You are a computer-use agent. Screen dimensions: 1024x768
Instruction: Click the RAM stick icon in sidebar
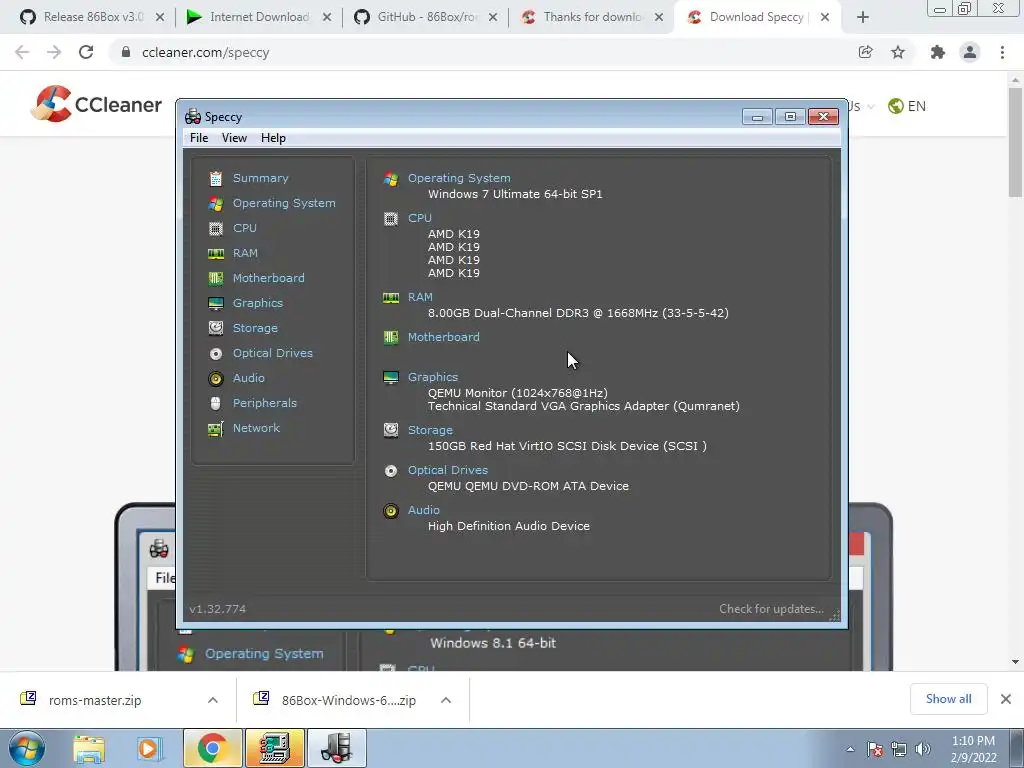click(216, 254)
